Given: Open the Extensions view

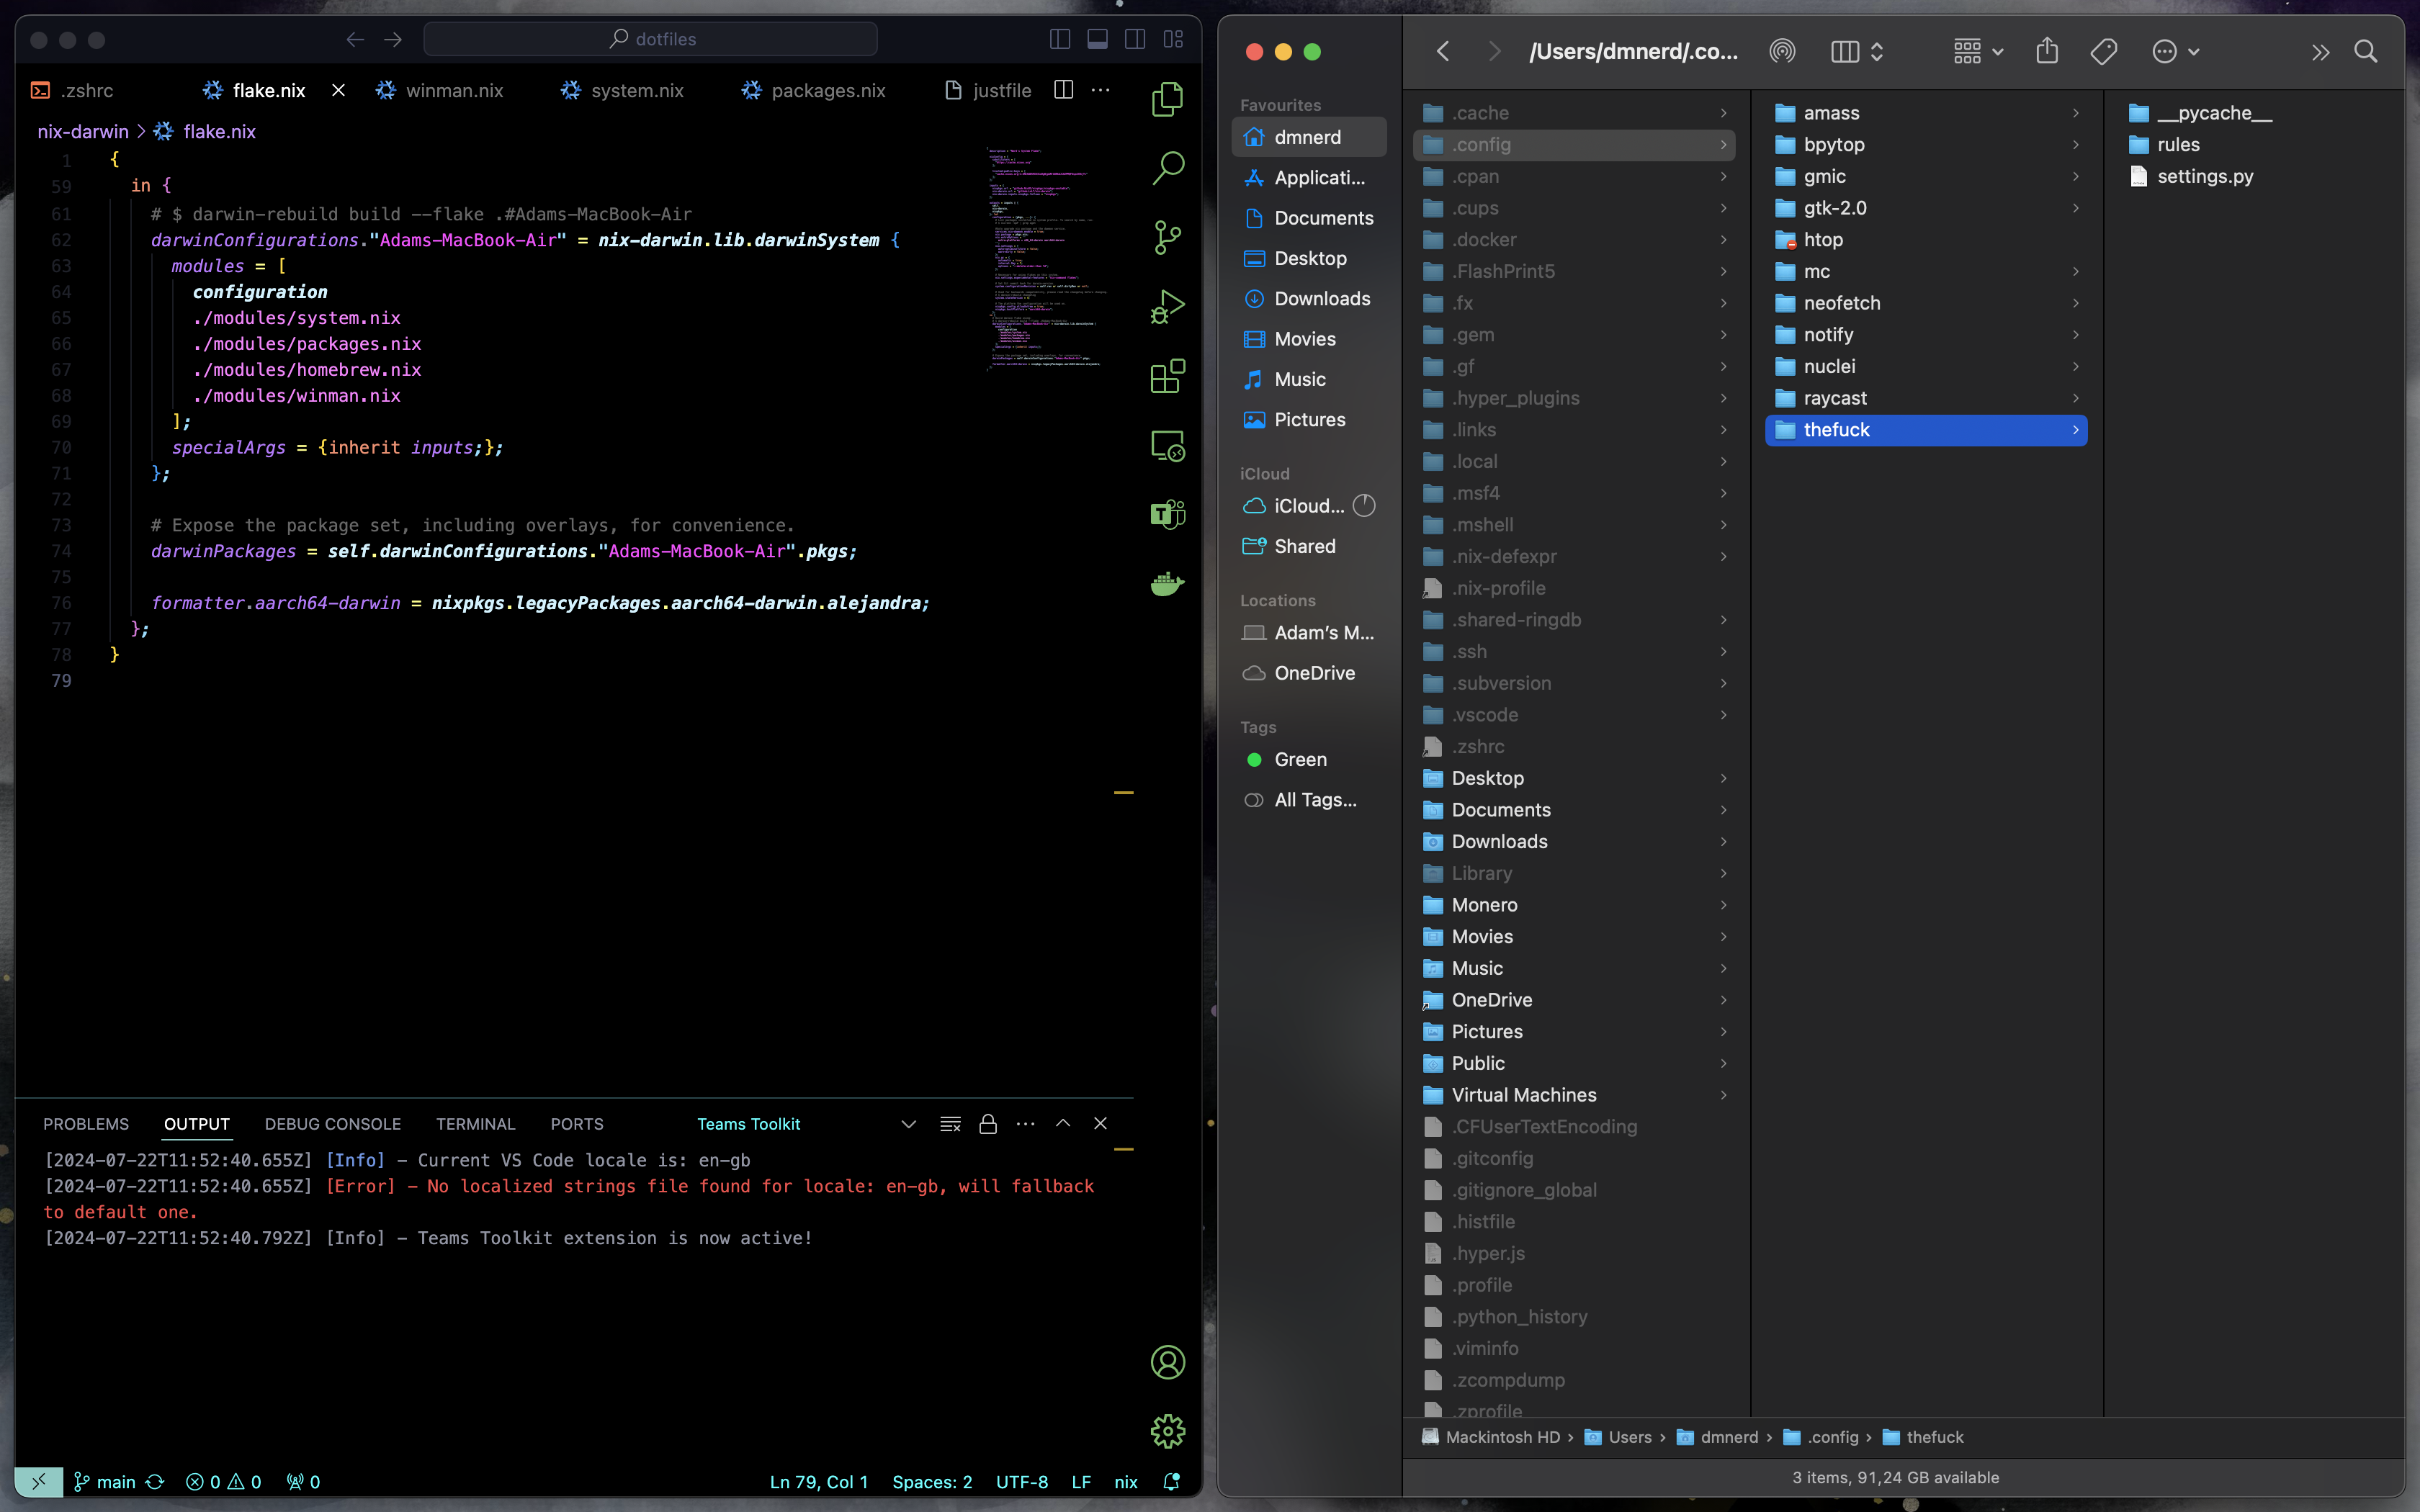Looking at the screenshot, I should tap(1167, 376).
